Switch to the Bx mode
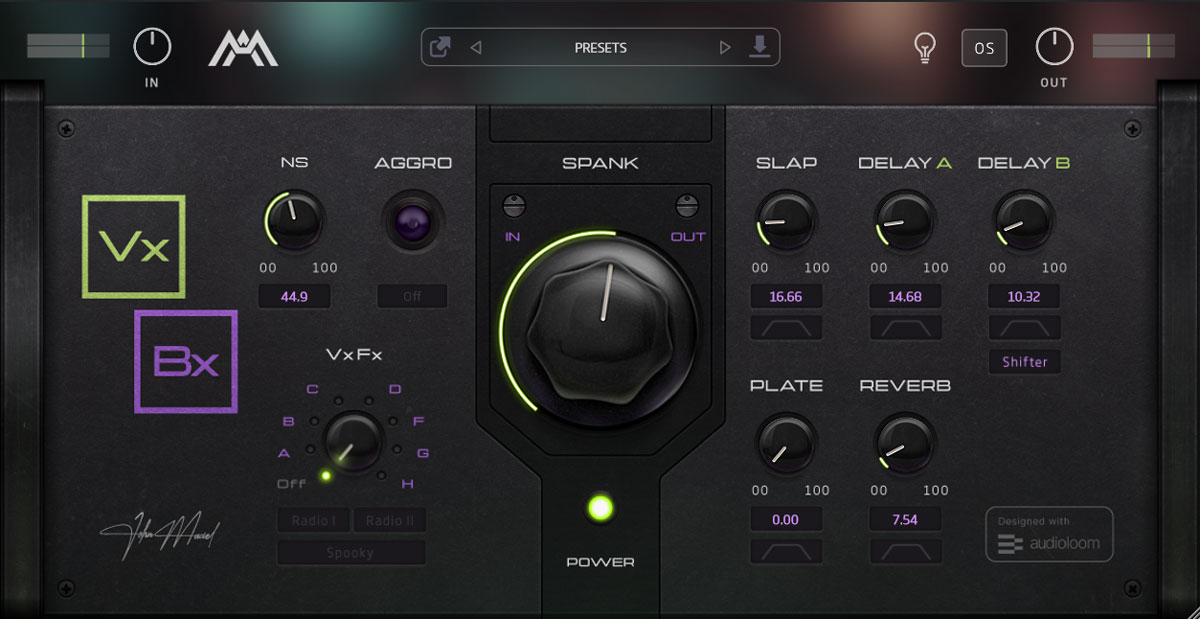Viewport: 1200px width, 619px height. tap(187, 362)
